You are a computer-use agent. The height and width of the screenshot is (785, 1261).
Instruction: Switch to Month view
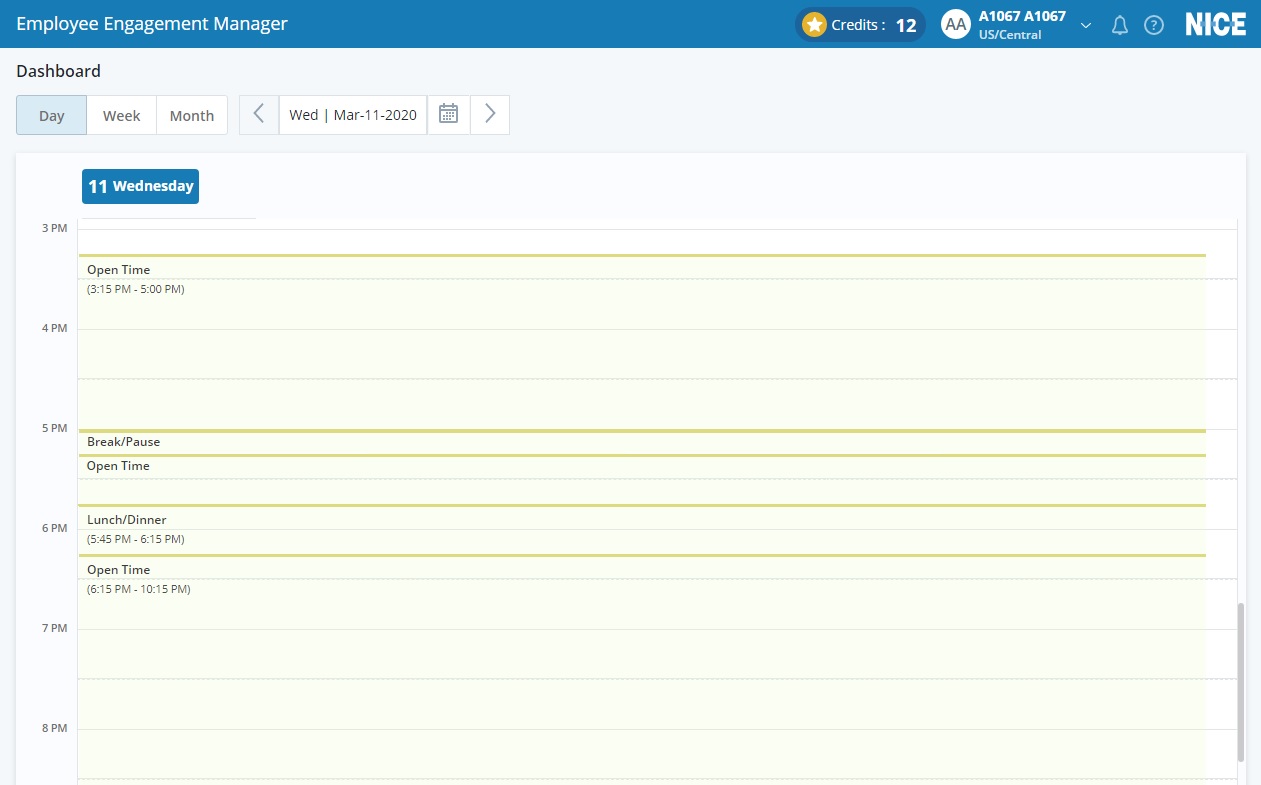click(192, 115)
